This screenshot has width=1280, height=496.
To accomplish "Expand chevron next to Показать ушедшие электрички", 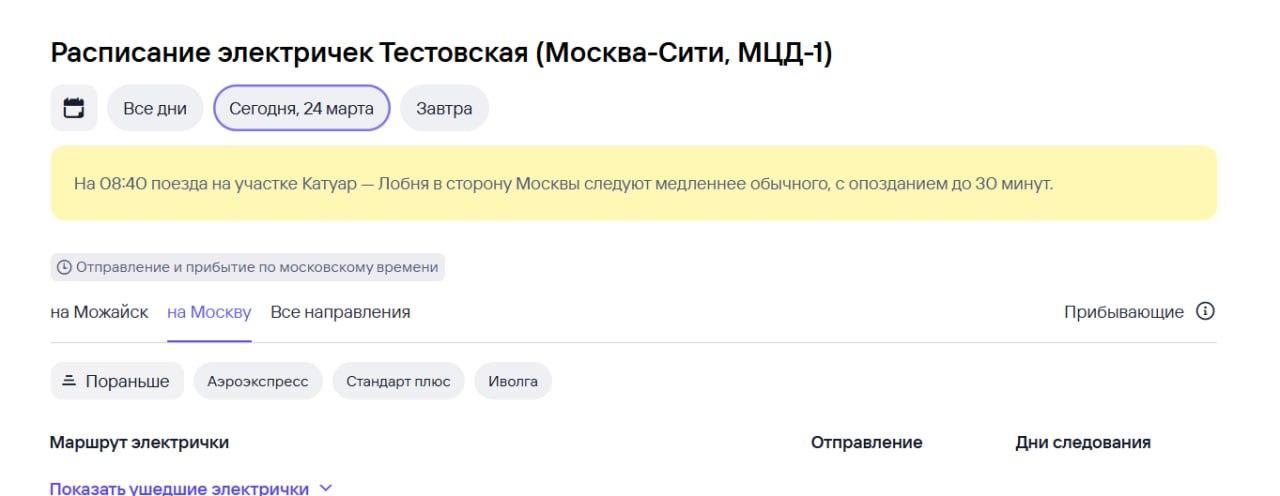I will tap(325, 488).
